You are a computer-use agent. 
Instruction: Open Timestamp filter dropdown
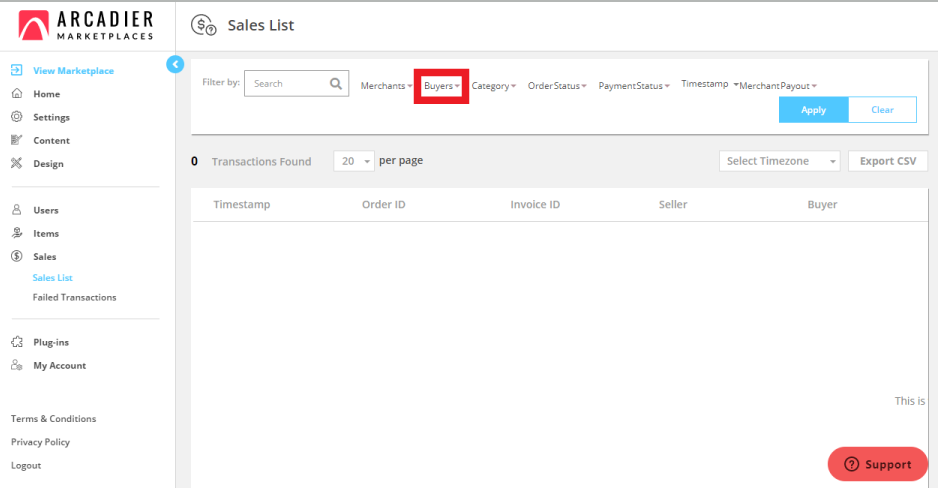(x=709, y=84)
